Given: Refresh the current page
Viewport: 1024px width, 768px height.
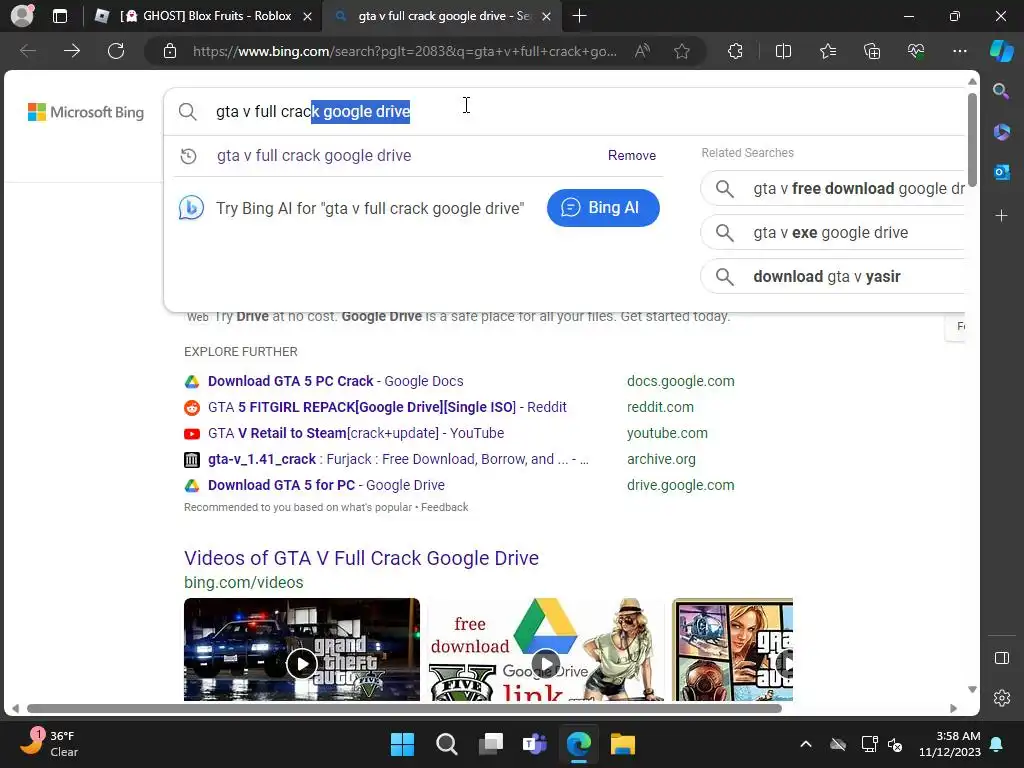Looking at the screenshot, I should click(x=116, y=51).
